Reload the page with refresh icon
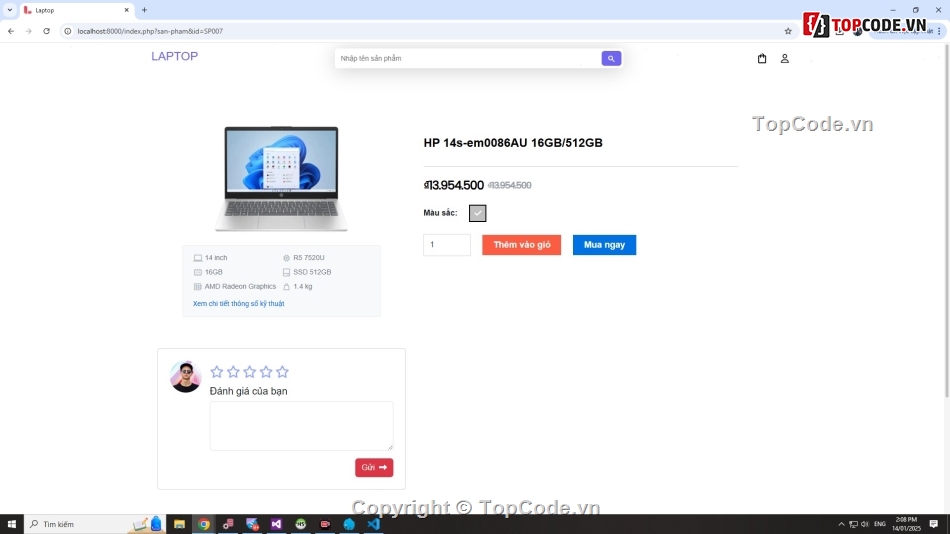The image size is (950, 534). coord(46,31)
